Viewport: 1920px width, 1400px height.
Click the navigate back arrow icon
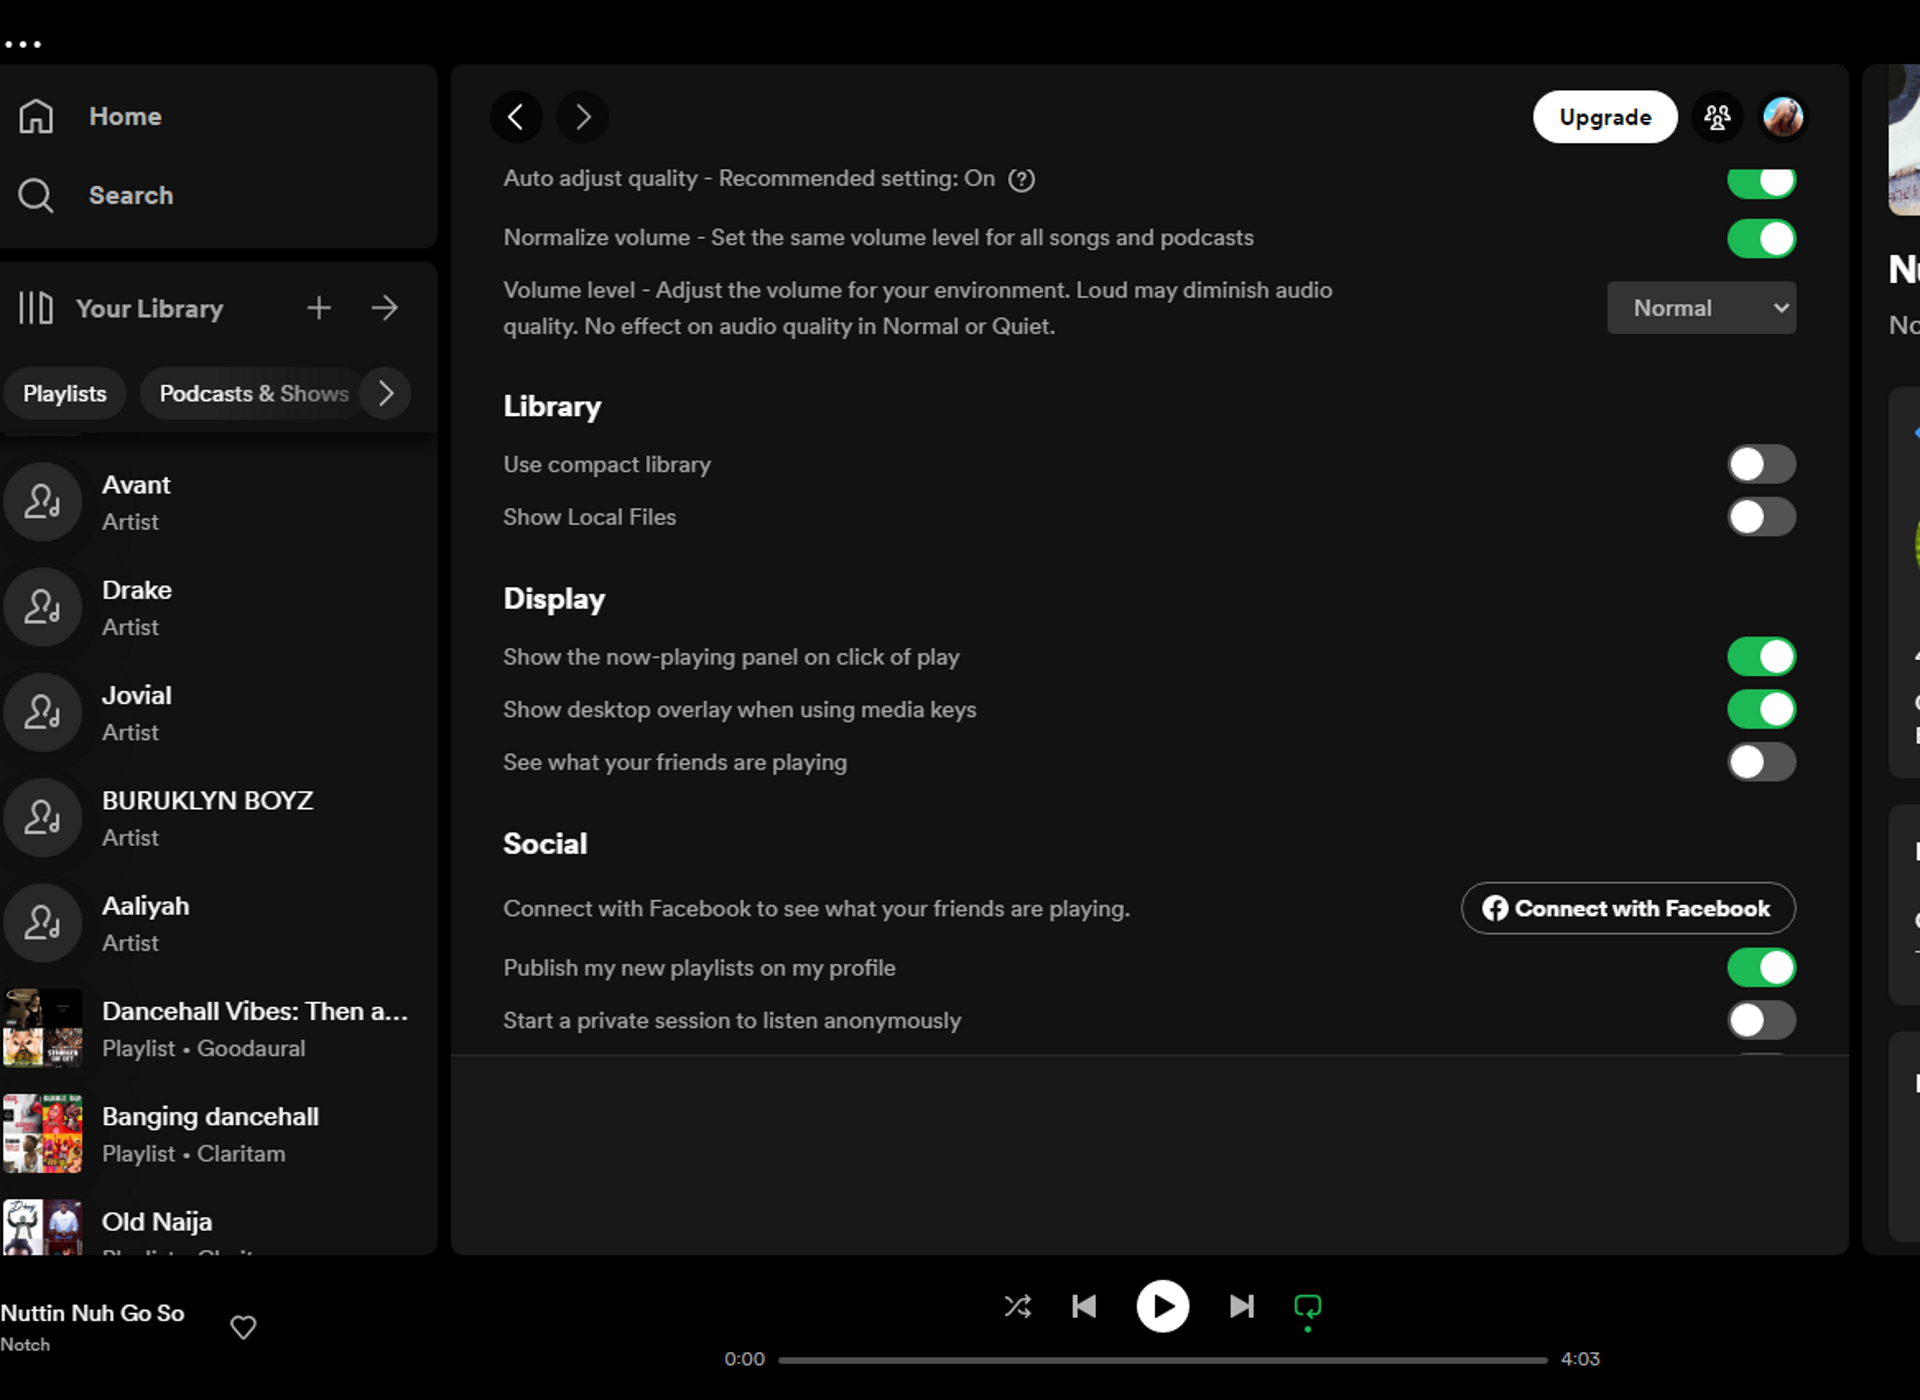(516, 116)
